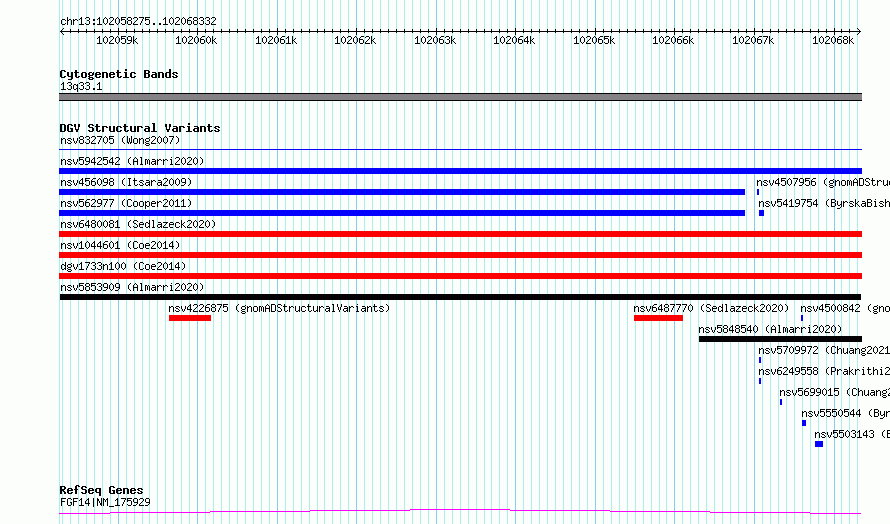Open the nsv5503143 variant label
Image resolution: width=890 pixels, height=524 pixels.
[852, 434]
